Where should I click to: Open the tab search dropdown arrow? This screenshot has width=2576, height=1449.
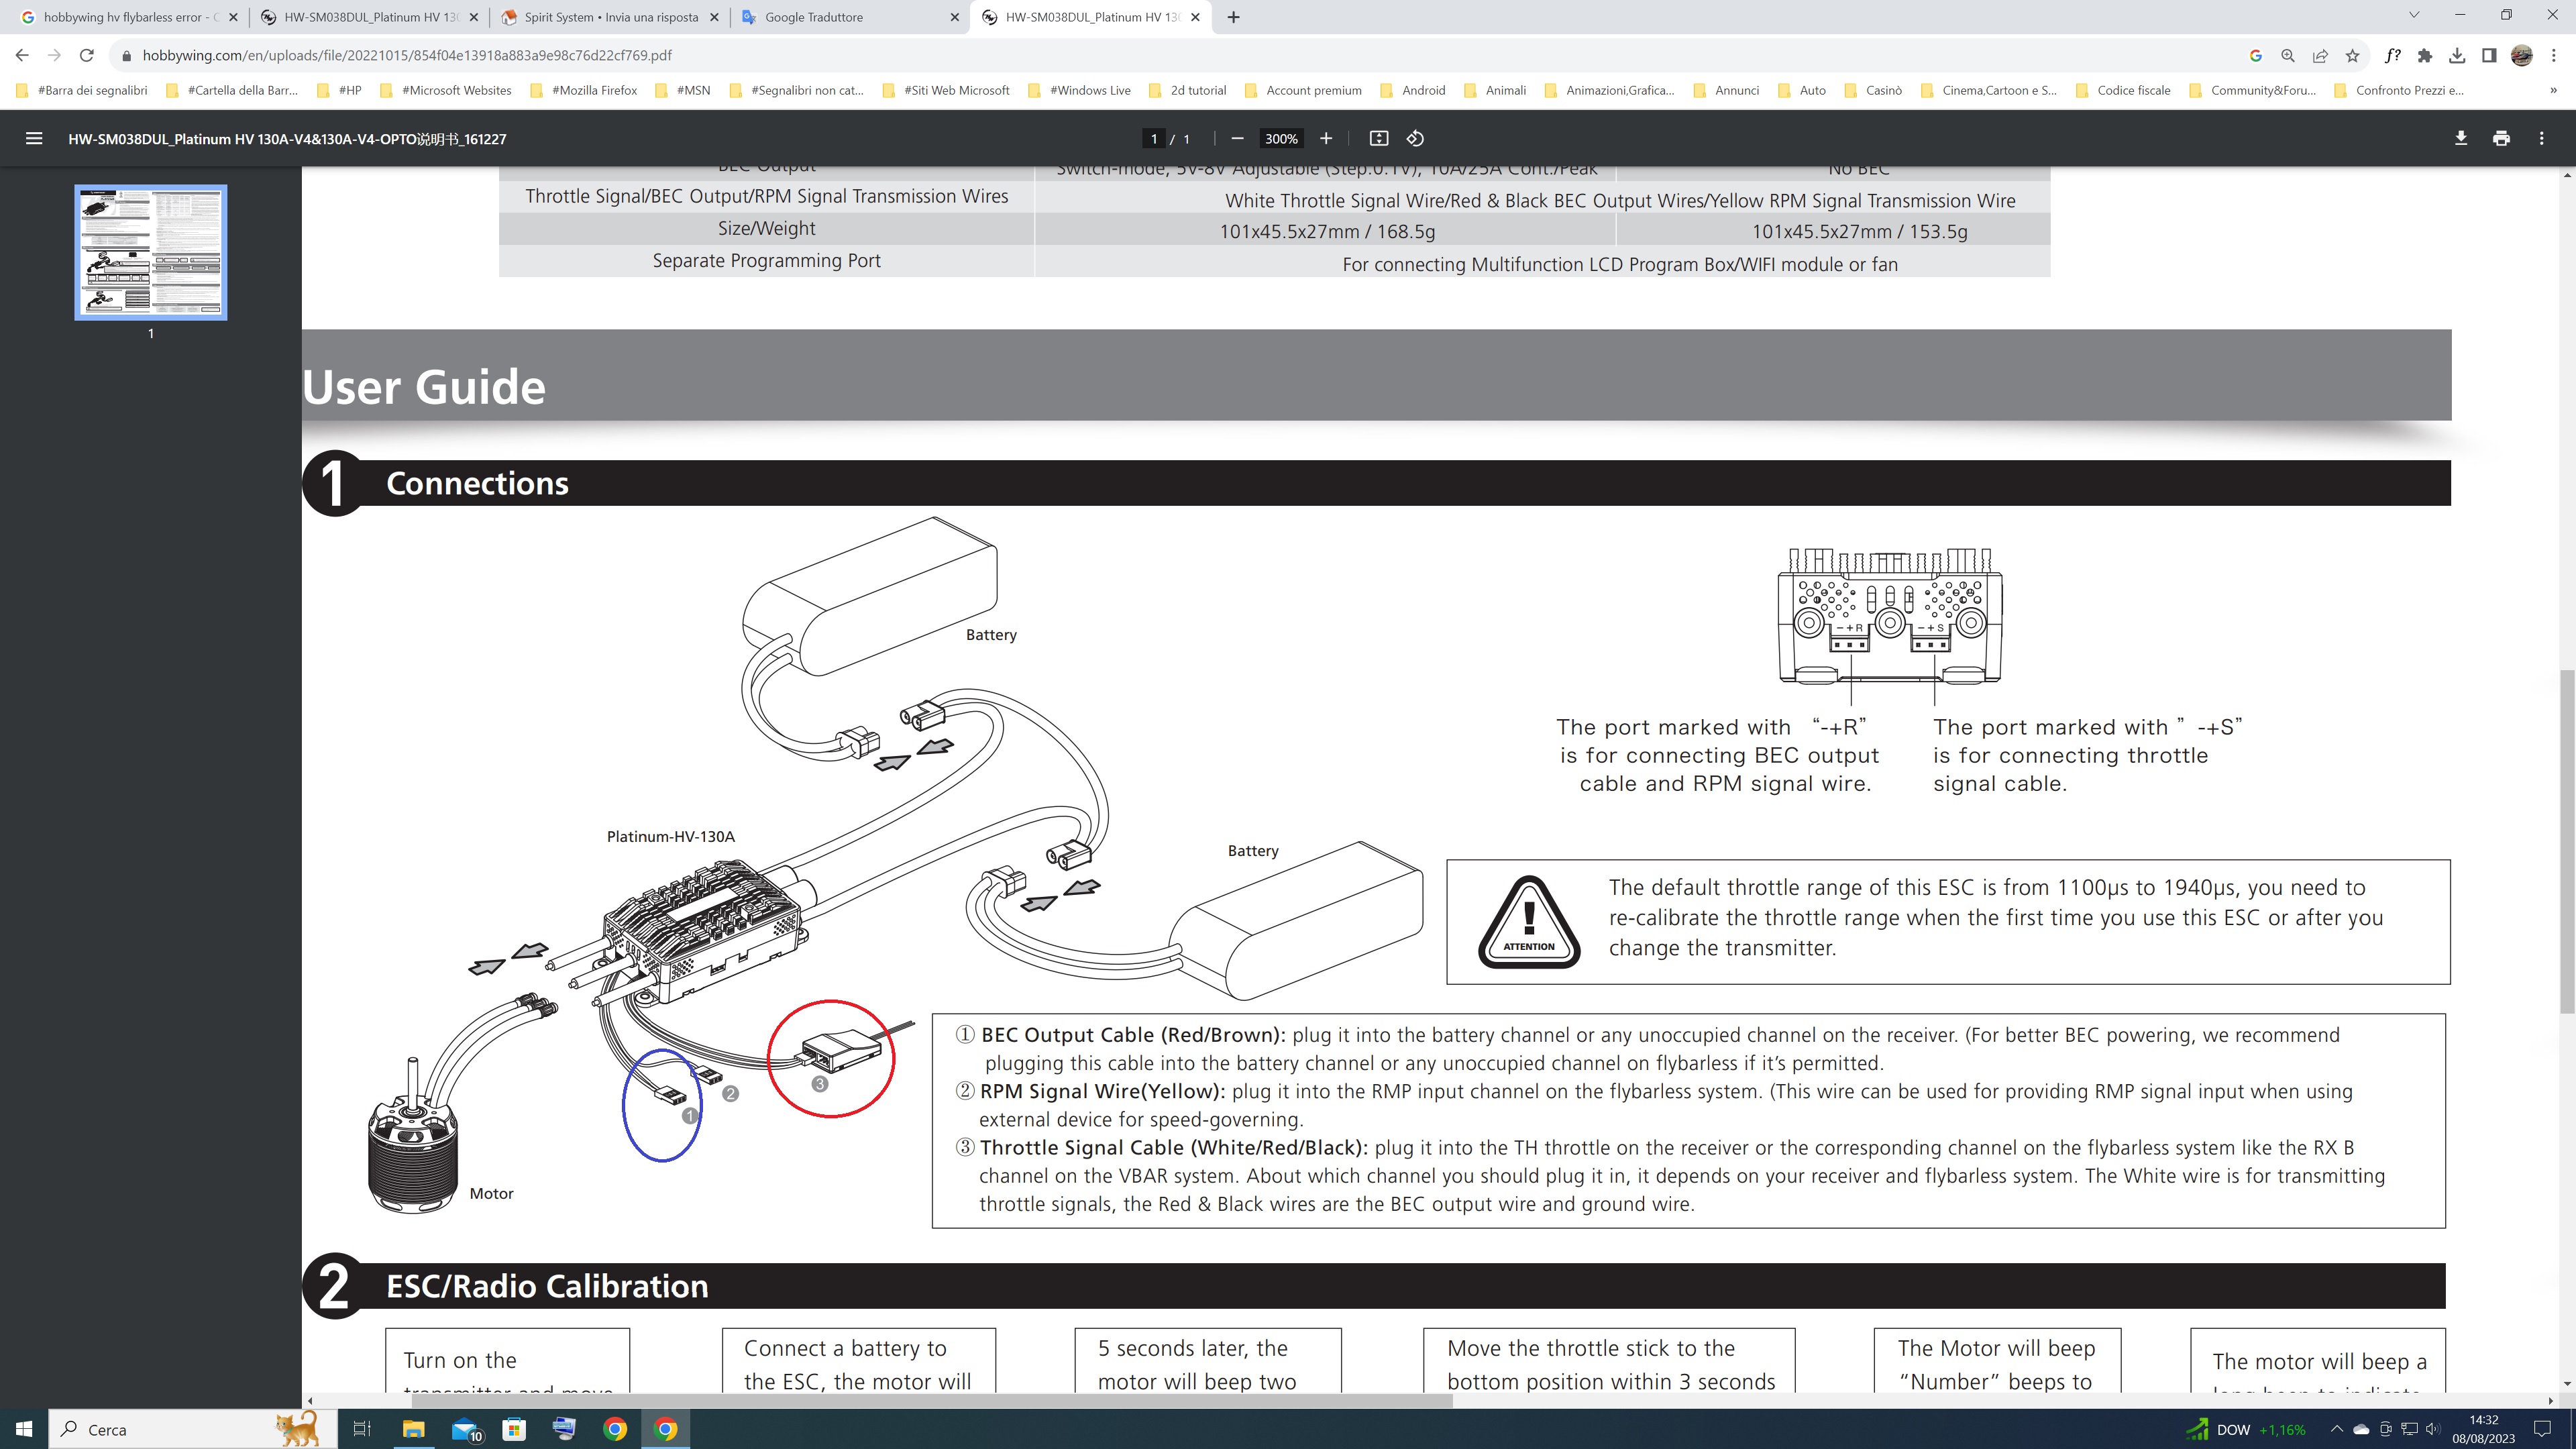tap(2414, 16)
